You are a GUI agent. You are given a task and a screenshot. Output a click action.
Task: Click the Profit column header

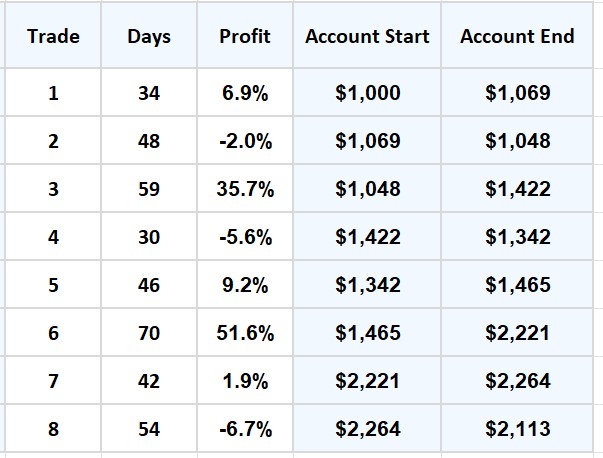coord(245,37)
